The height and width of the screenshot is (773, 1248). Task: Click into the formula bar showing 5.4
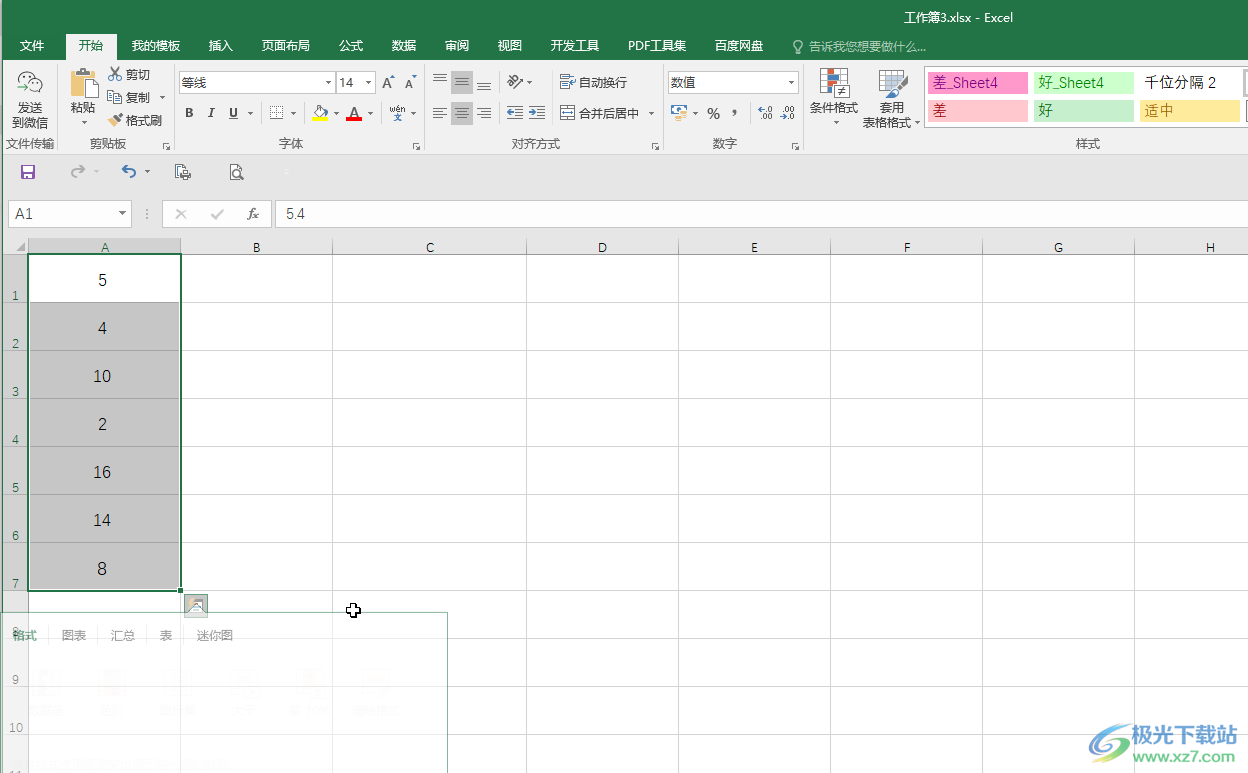760,214
